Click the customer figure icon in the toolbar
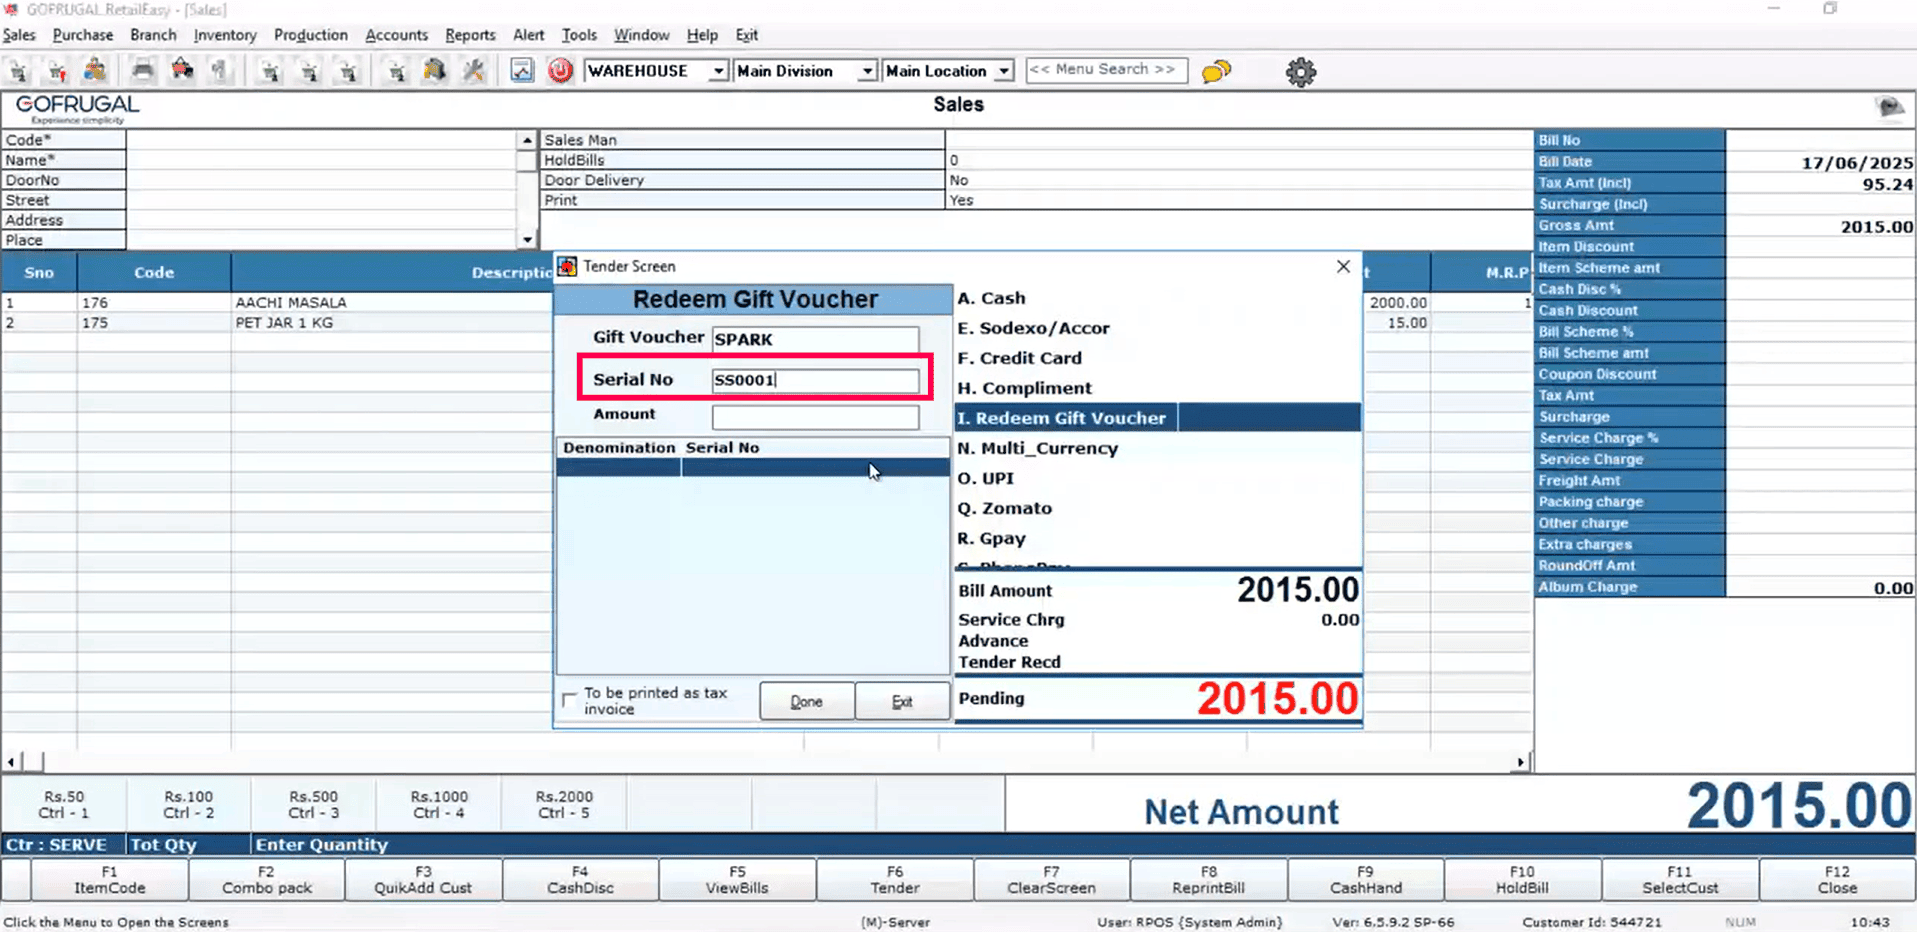1917x932 pixels. [95, 70]
